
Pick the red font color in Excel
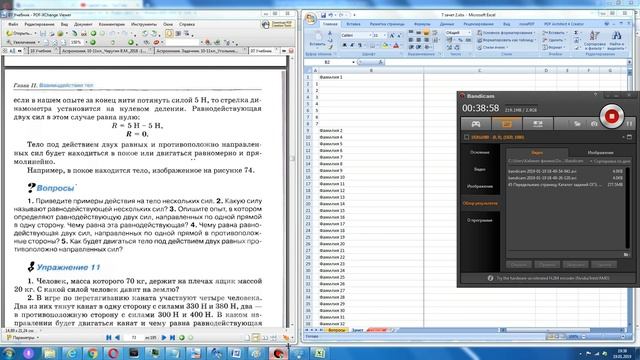(x=396, y=46)
